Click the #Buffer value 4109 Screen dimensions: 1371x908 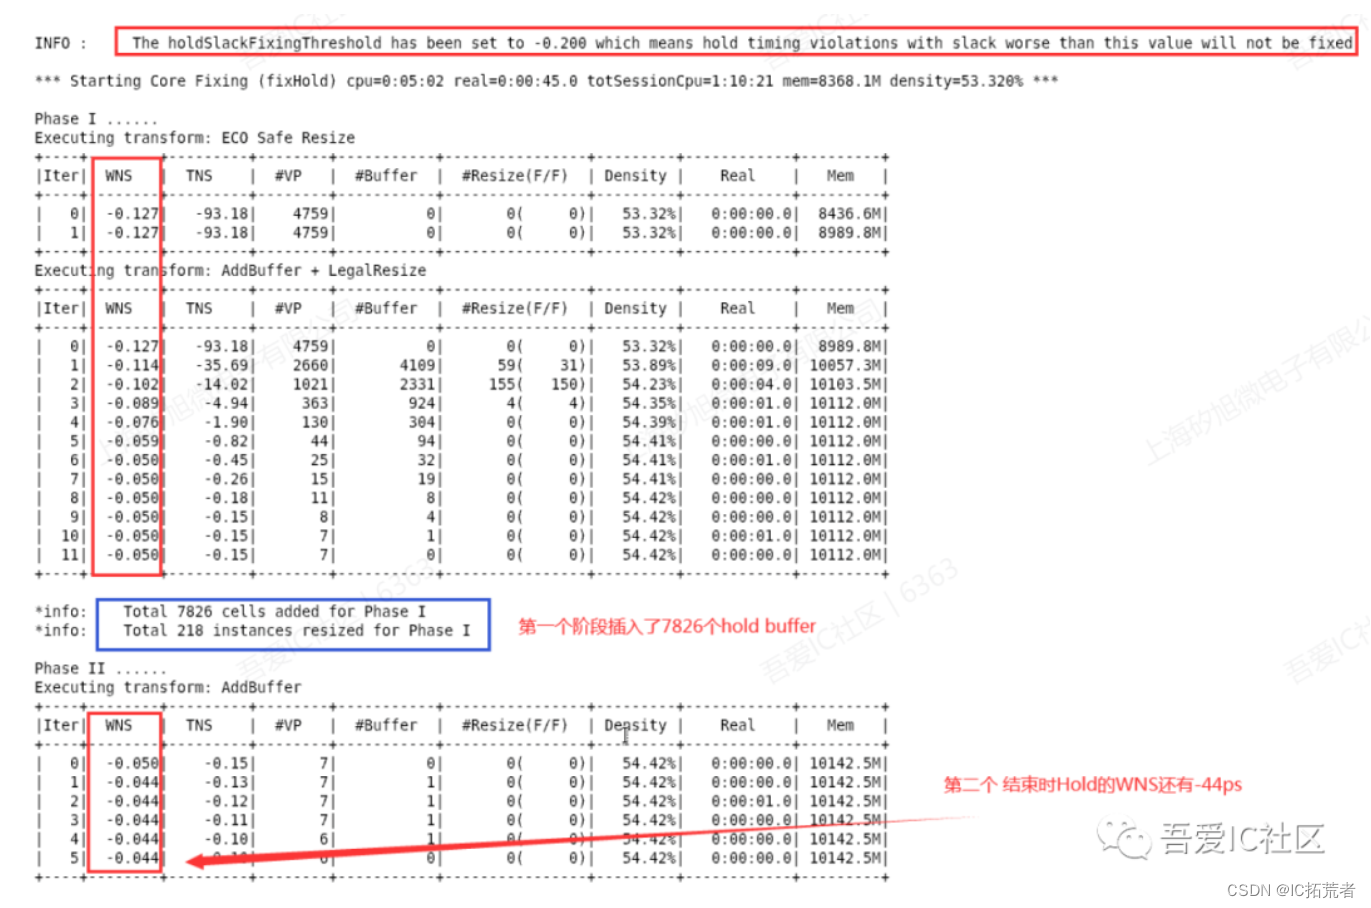pyautogui.click(x=418, y=366)
